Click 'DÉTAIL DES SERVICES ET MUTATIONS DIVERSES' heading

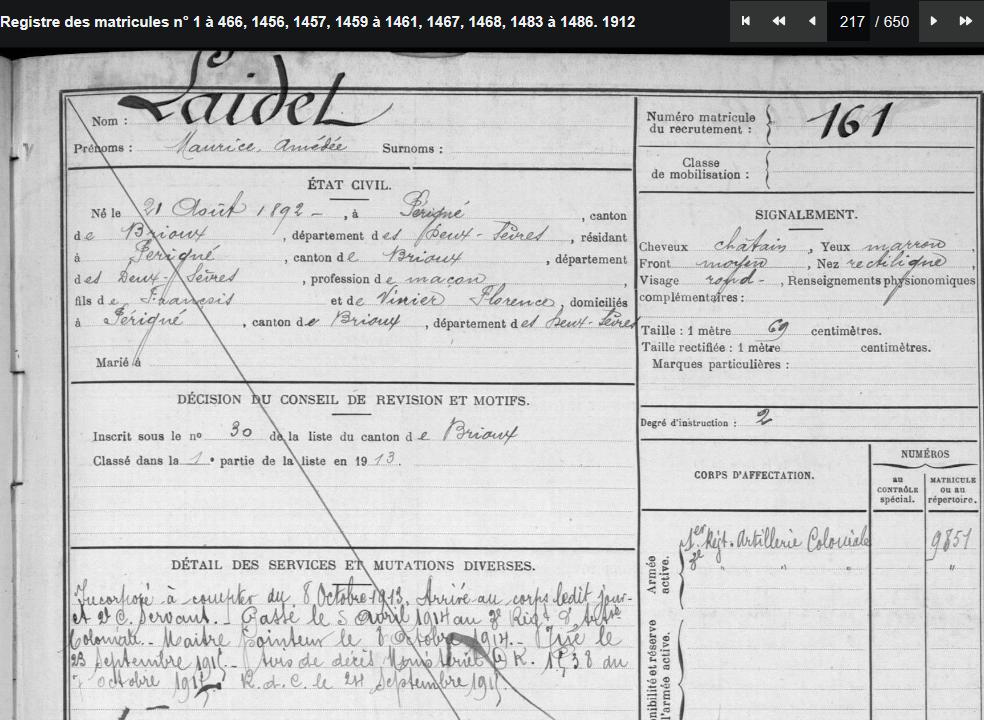click(x=352, y=566)
